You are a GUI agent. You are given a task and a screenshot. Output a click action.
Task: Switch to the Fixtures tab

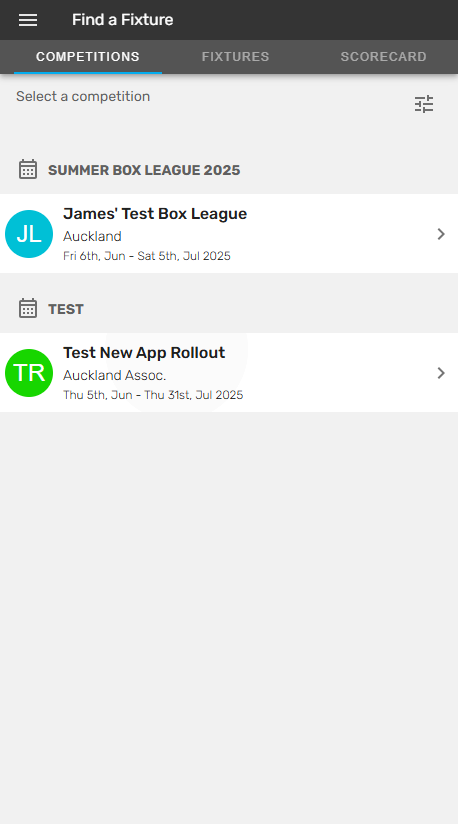(235, 57)
